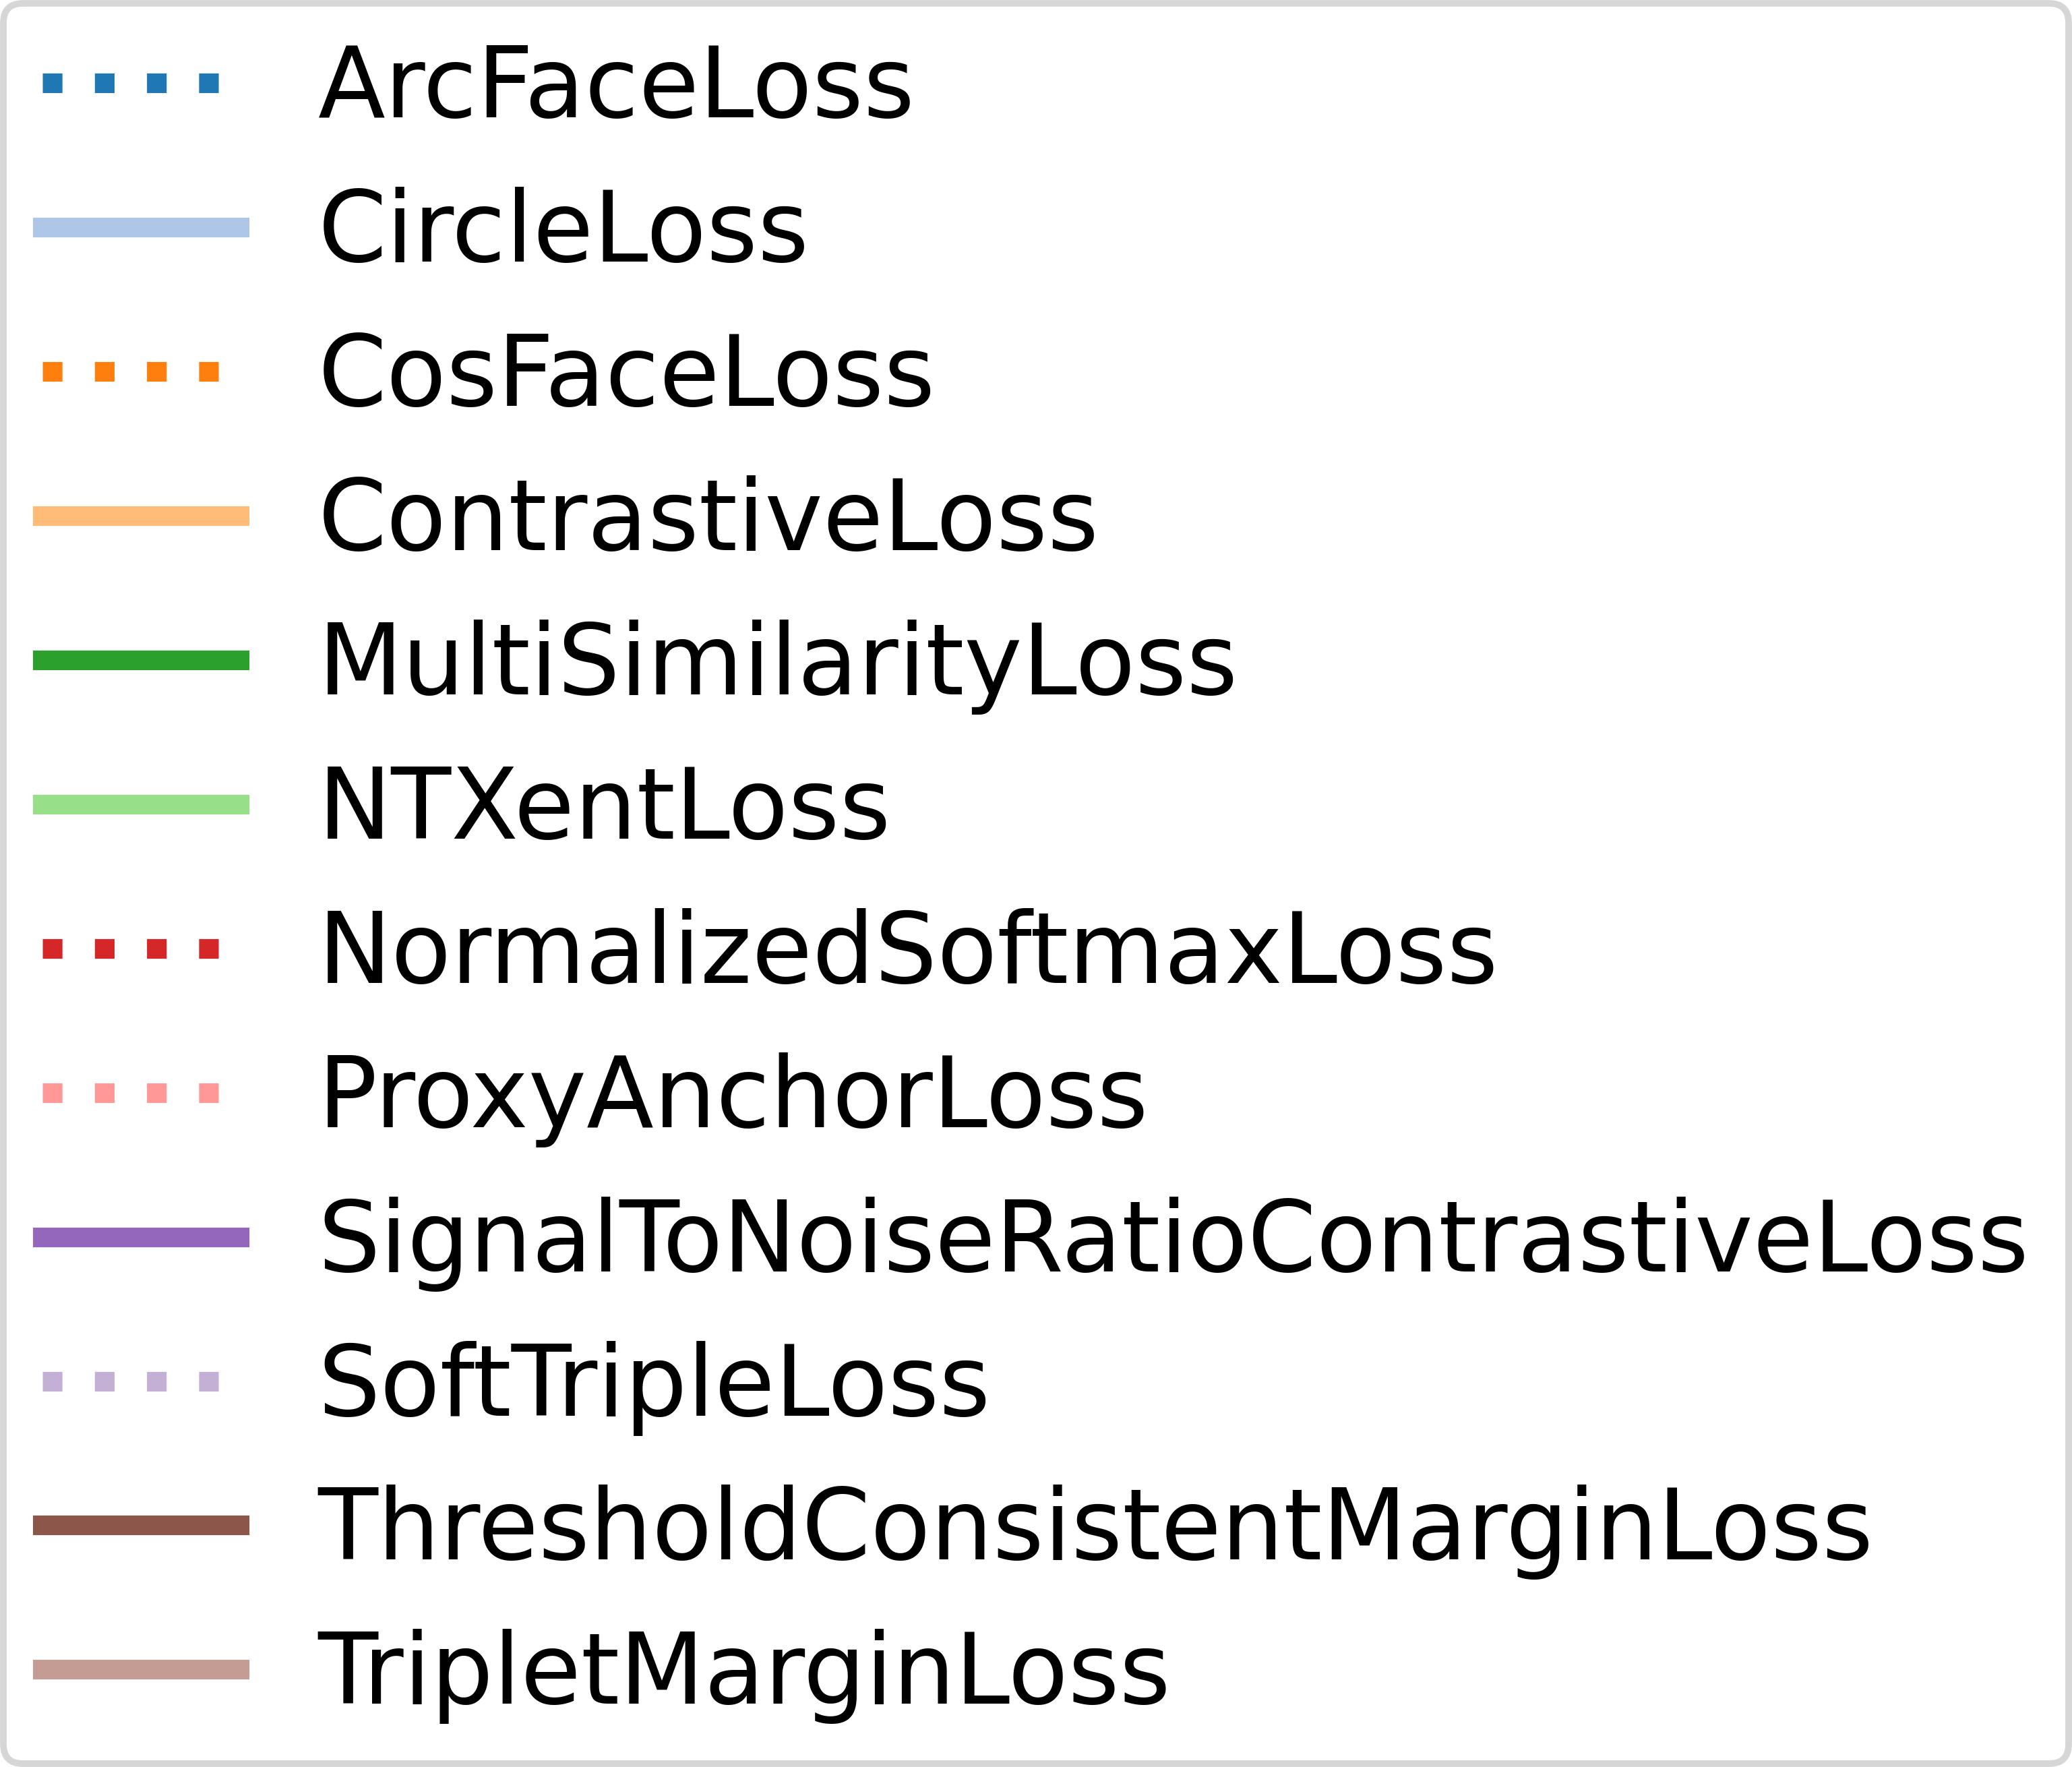Click the ContrastiveLoss light orange line swatch
Screen dimensions: 2072x1767
pyautogui.click(x=141, y=516)
